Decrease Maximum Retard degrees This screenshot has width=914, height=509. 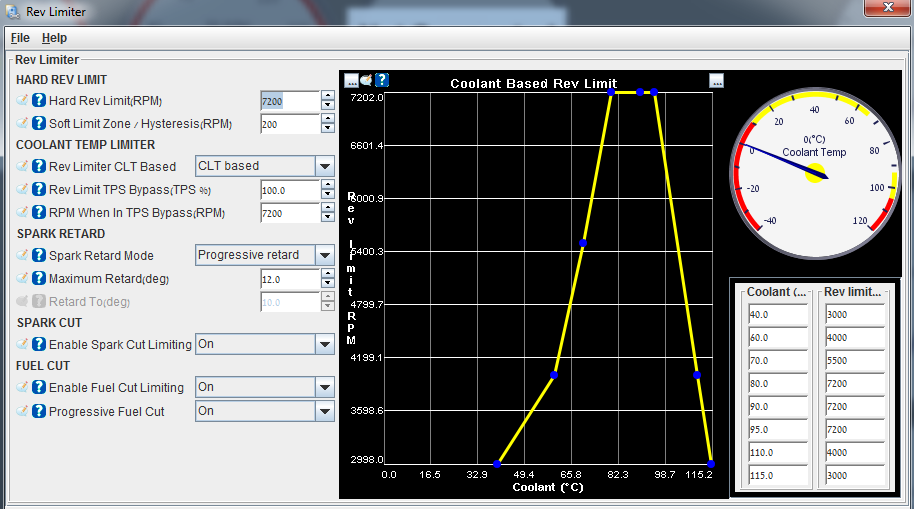[328, 283]
